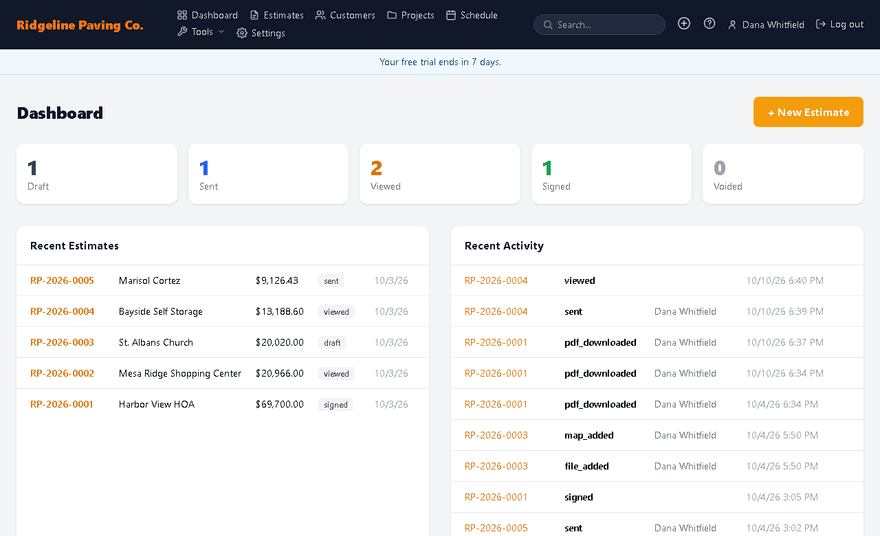Click the log out arrow icon

[x=821, y=24]
